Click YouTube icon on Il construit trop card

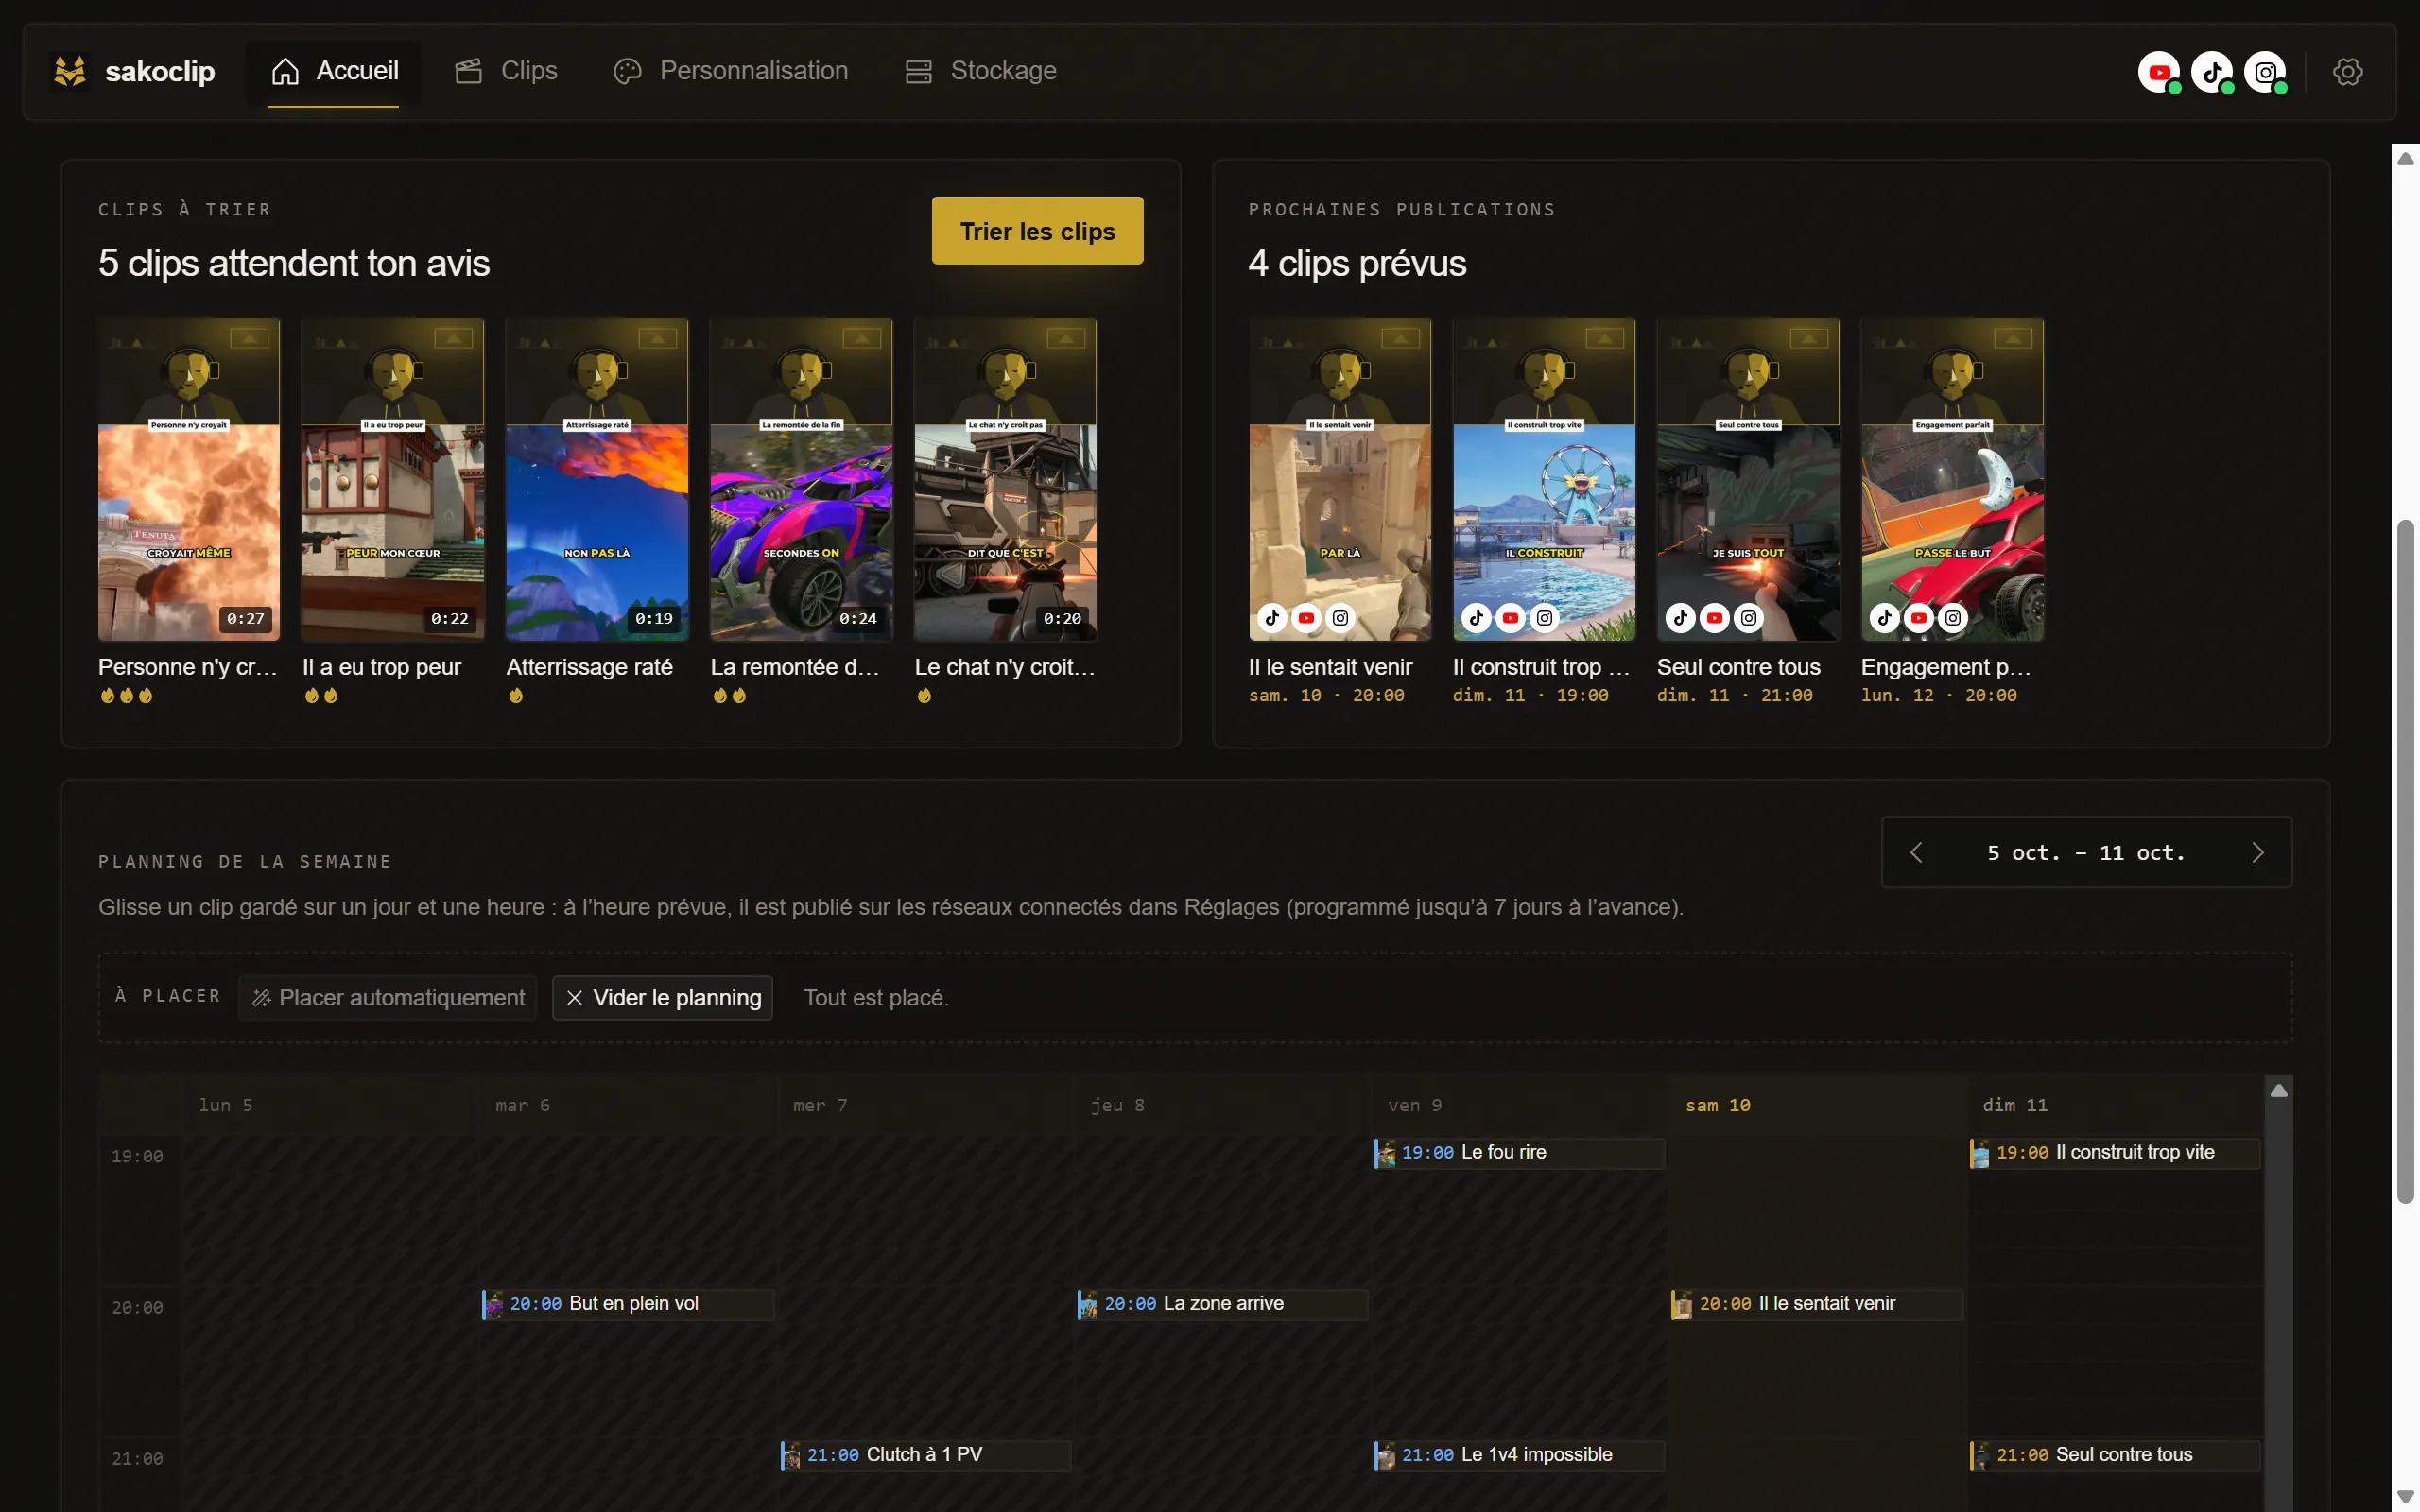1510,618
